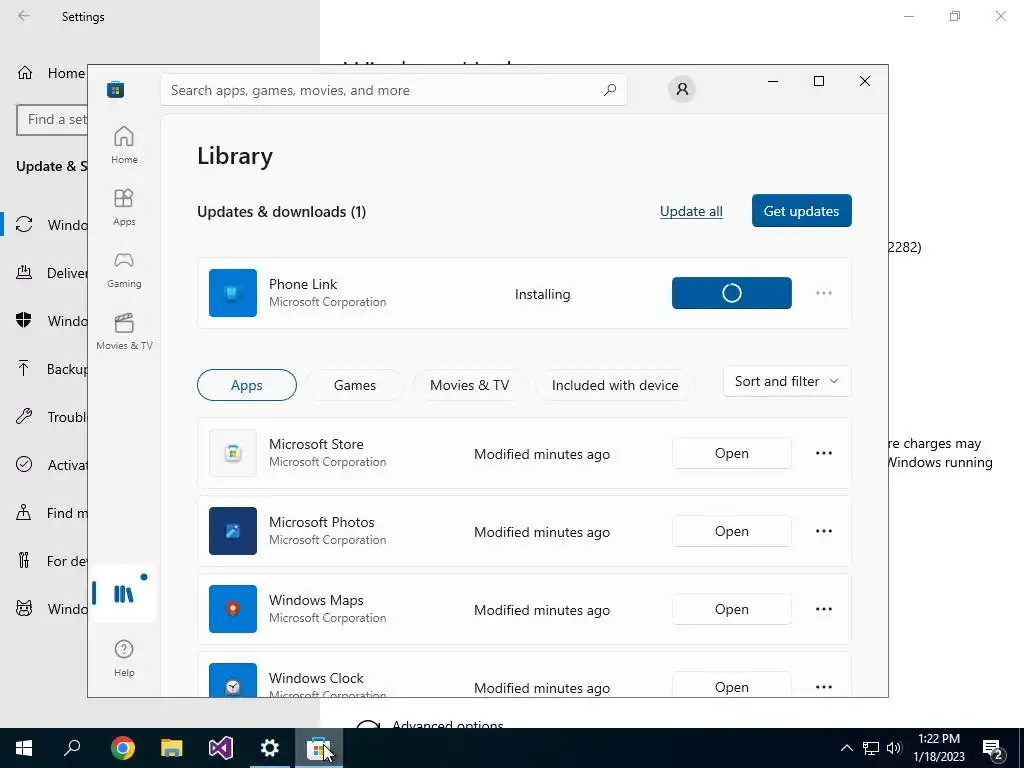This screenshot has width=1024, height=768.
Task: Open Windows Maps app
Action: pyautogui.click(x=731, y=609)
